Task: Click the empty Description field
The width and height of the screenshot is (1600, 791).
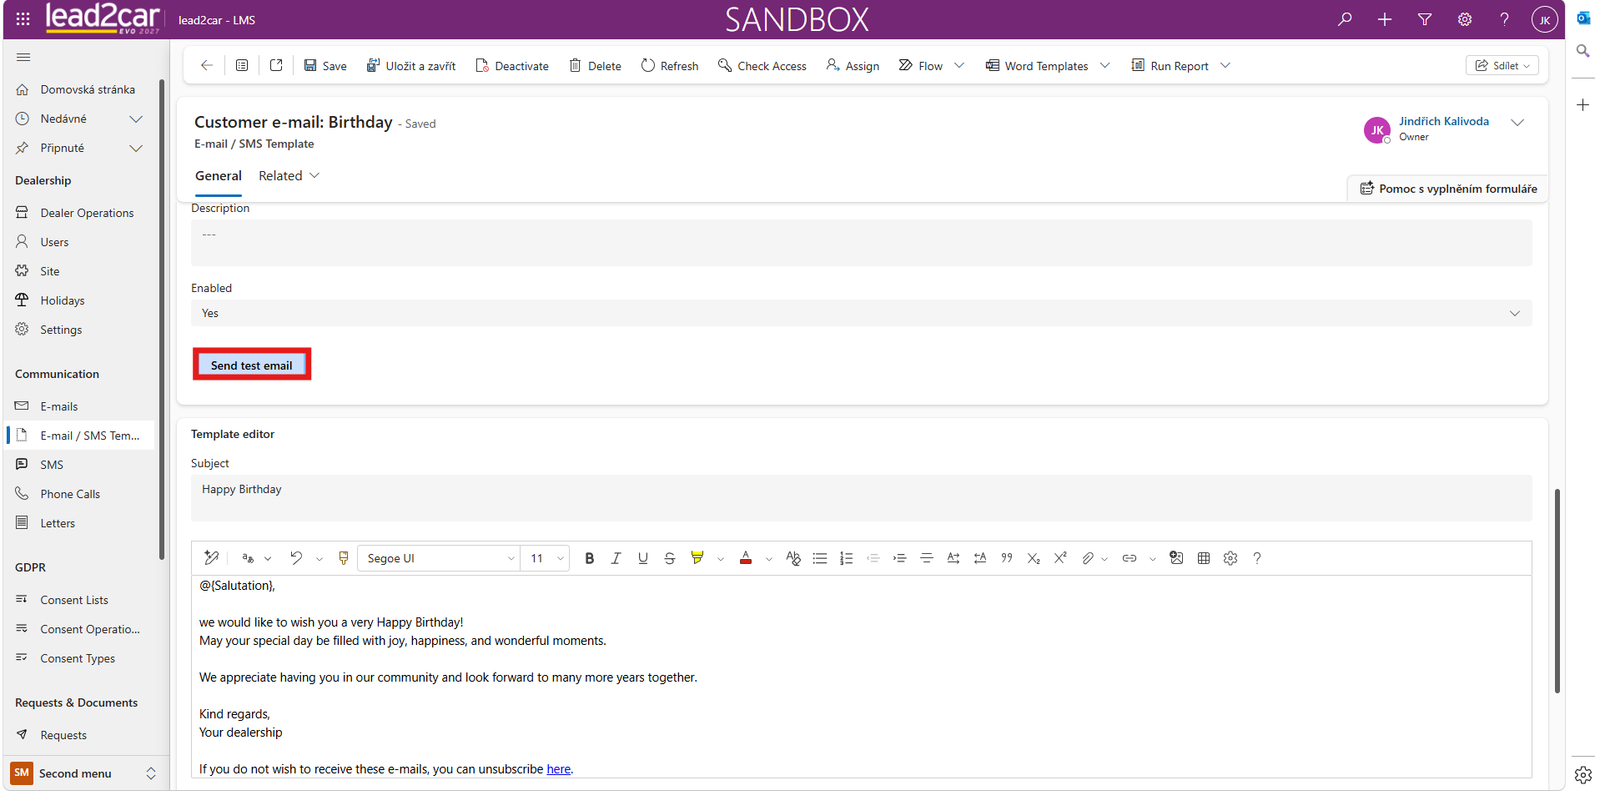Action: tap(861, 243)
